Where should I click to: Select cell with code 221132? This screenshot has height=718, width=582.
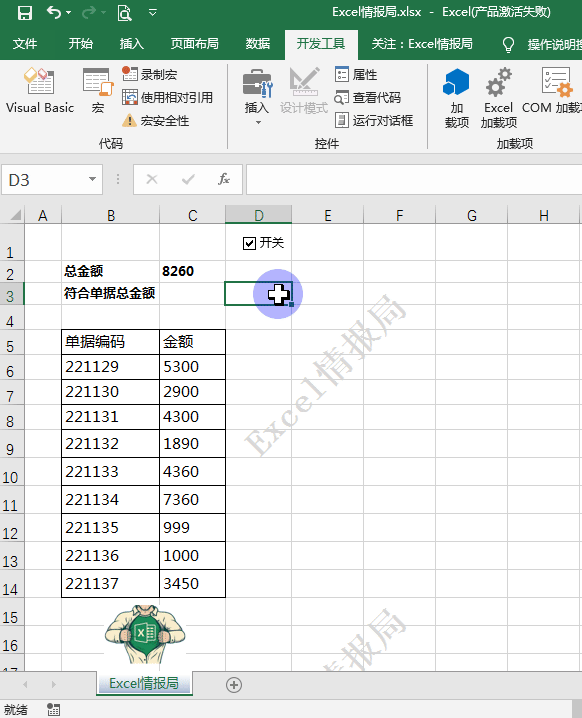(x=110, y=443)
